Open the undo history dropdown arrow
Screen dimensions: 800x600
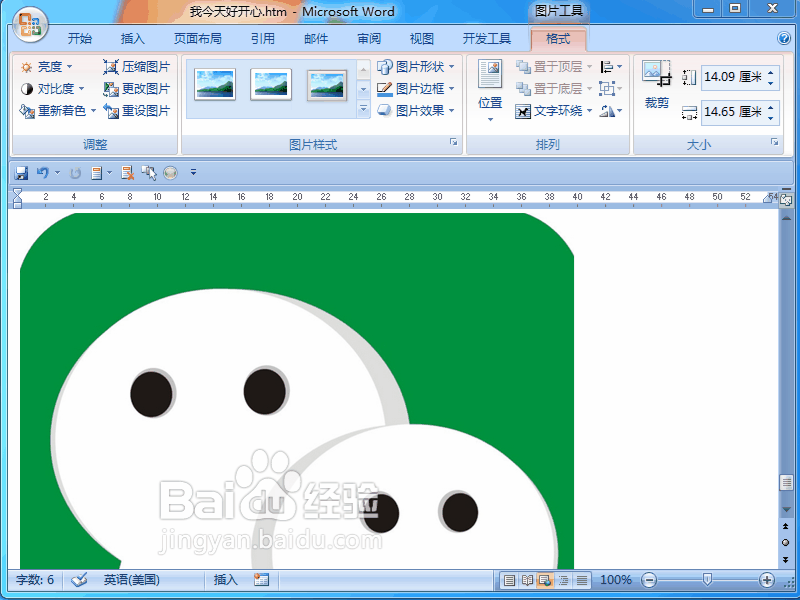click(57, 173)
